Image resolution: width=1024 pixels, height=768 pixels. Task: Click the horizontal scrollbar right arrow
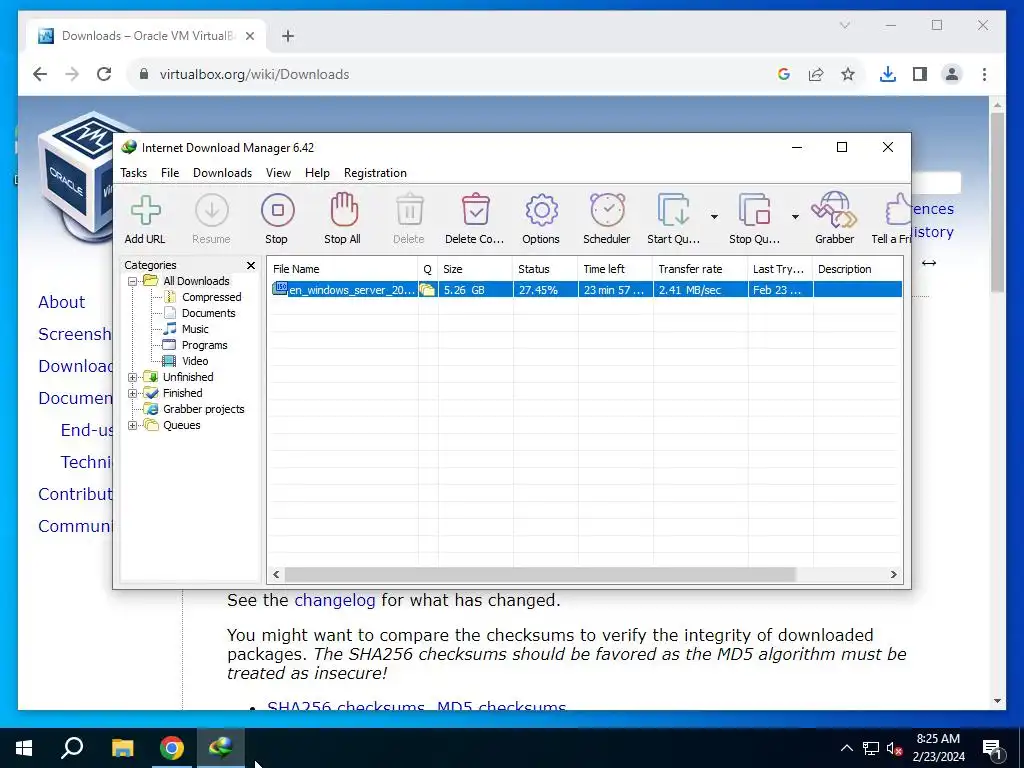point(894,575)
